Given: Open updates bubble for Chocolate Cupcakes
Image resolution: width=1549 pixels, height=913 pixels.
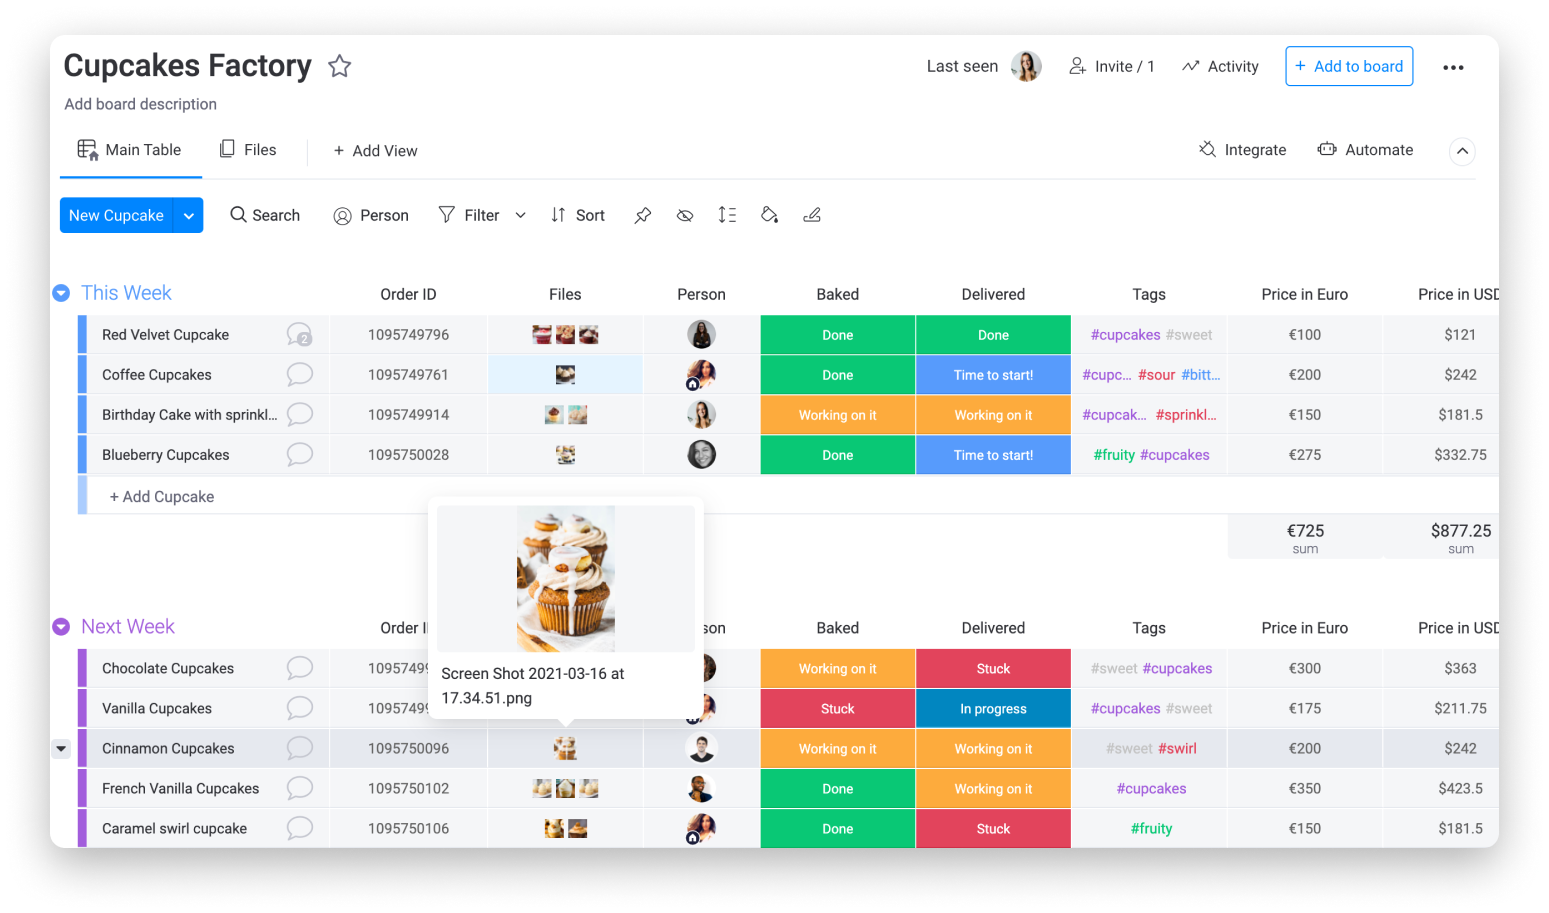Looking at the screenshot, I should (x=300, y=668).
